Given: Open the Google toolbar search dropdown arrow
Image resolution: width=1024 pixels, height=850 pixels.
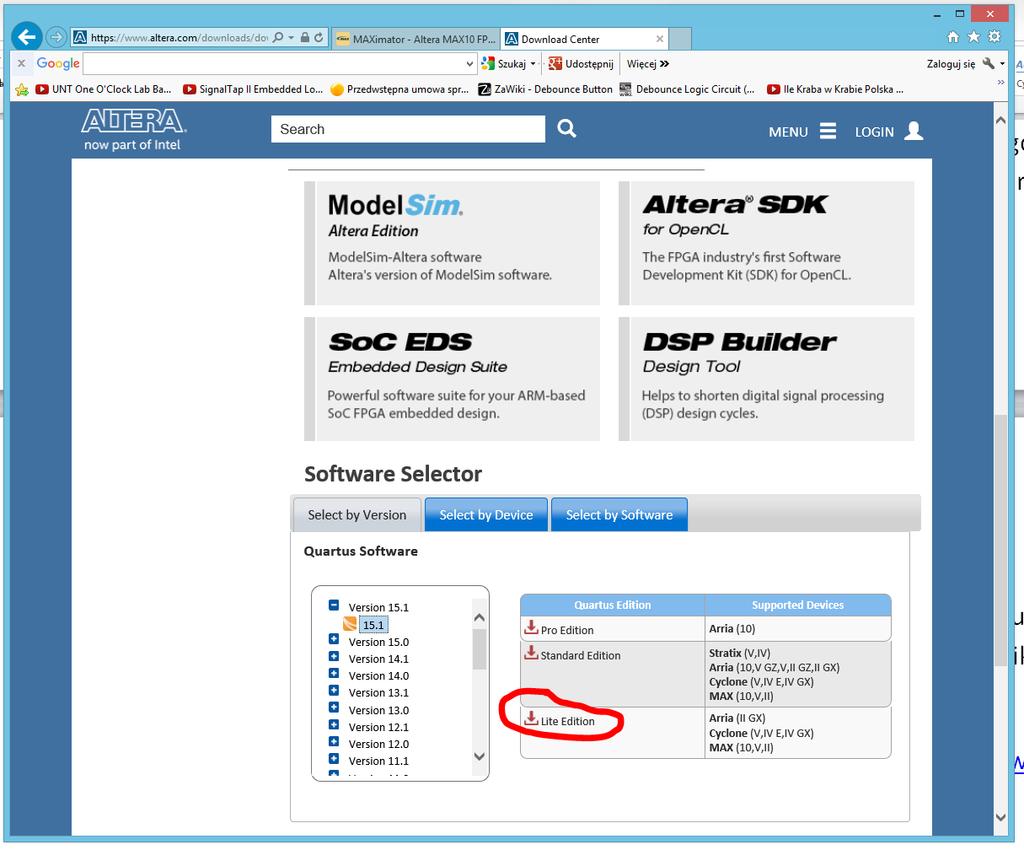Looking at the screenshot, I should pos(469,63).
